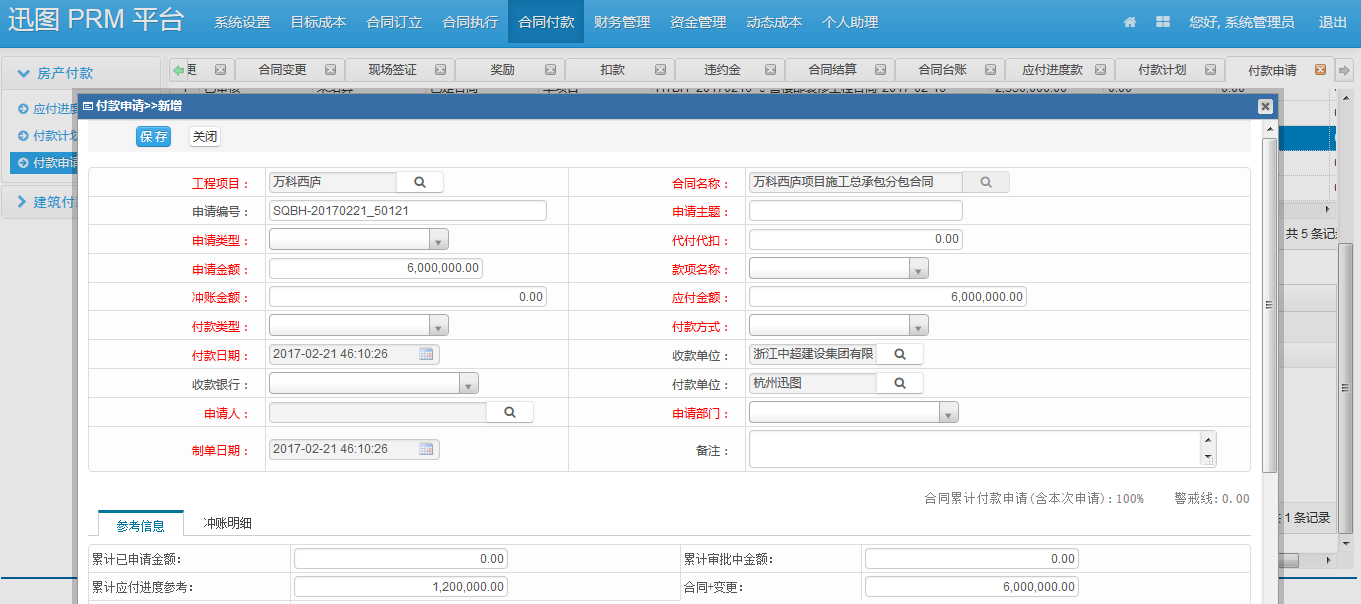This screenshot has width=1361, height=604.
Task: Click the home icon in top bar
Action: click(x=1130, y=22)
